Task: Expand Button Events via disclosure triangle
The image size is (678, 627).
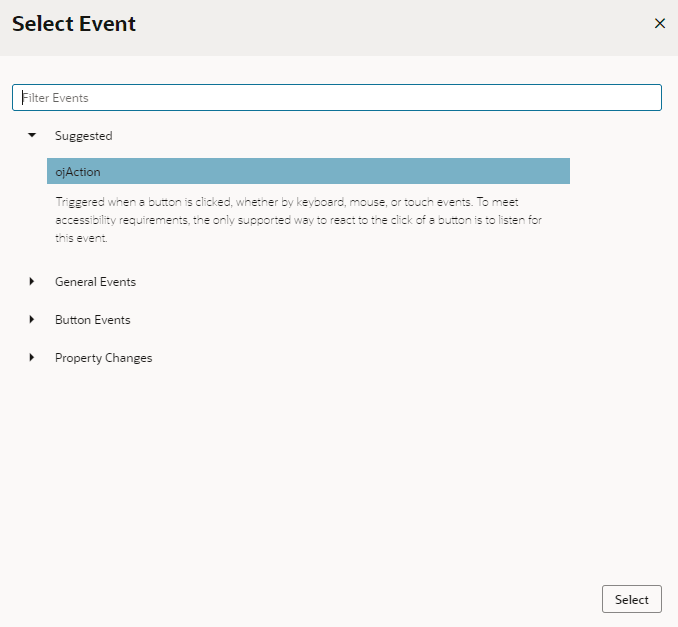Action: [x=32, y=320]
